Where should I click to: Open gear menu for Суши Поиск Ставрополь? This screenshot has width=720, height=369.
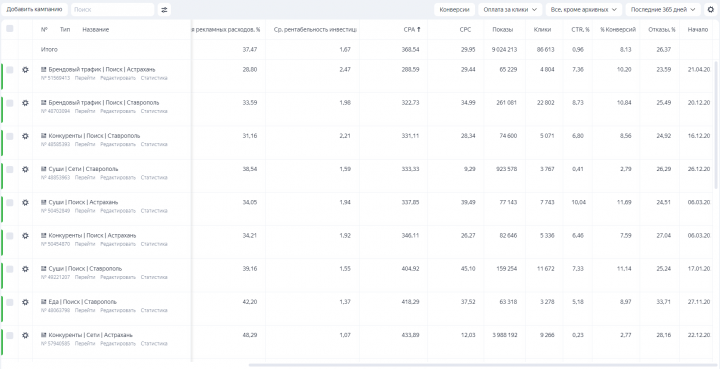coord(25,268)
